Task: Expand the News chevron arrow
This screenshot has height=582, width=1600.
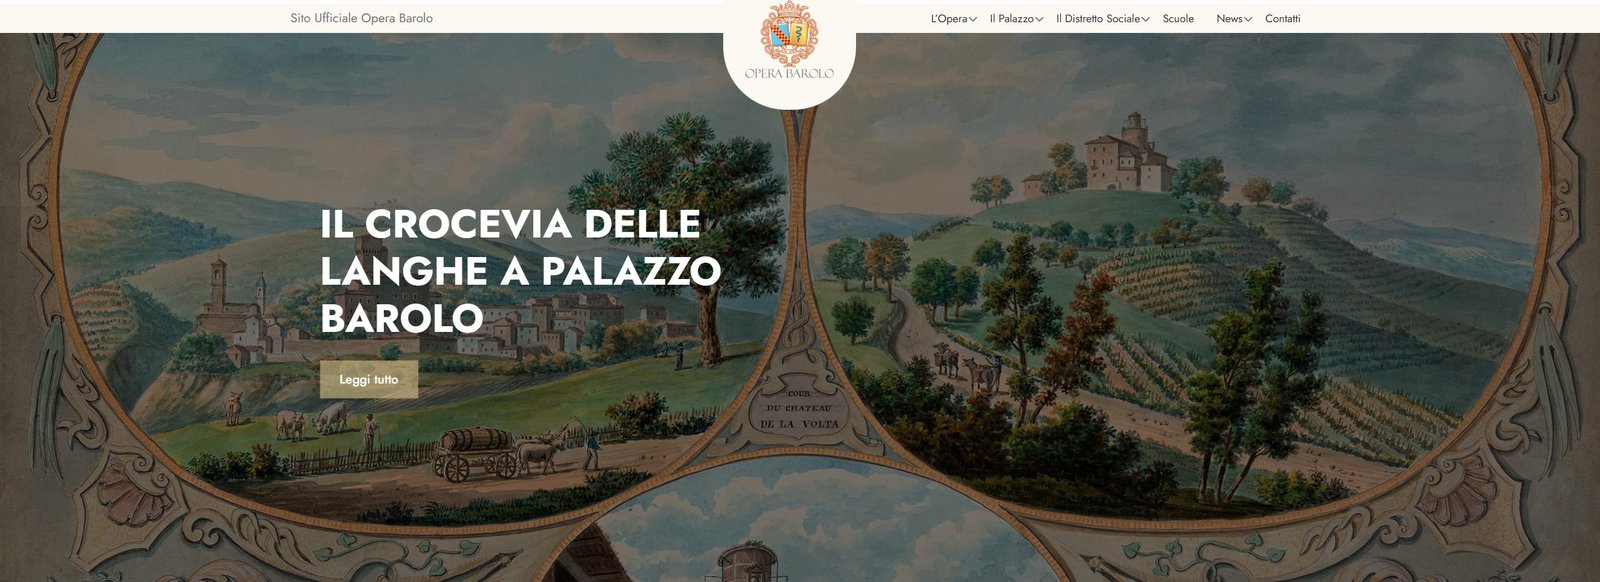Action: [x=1248, y=19]
